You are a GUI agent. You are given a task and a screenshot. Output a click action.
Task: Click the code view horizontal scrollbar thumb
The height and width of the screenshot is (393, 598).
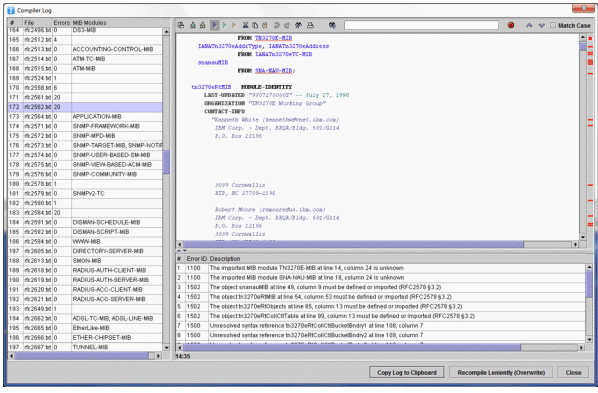[x=354, y=244]
